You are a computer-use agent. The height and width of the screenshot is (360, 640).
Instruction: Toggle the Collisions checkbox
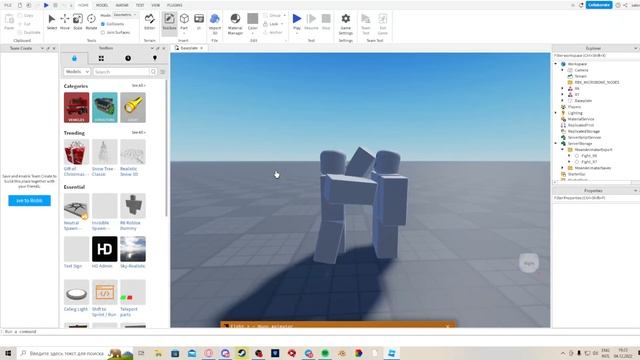pyautogui.click(x=103, y=24)
